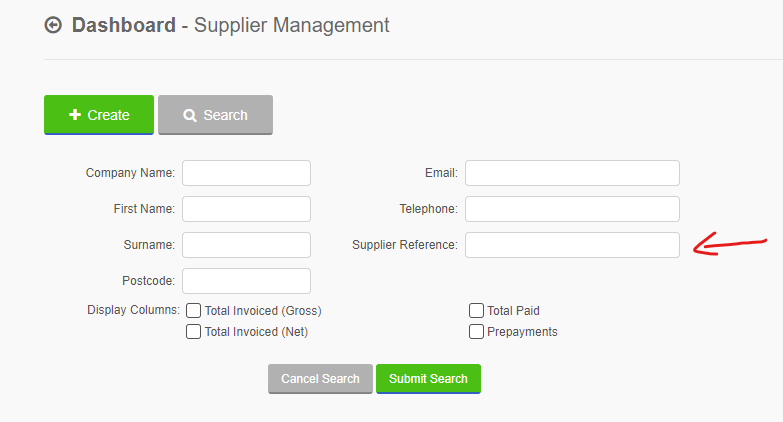Tick the Total Invoiced (Gross) checkbox

tap(193, 311)
